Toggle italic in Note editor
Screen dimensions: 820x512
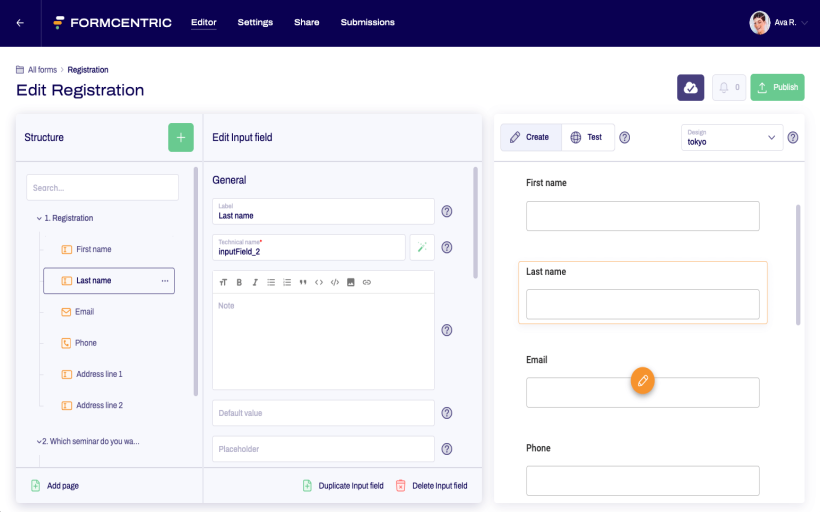pyautogui.click(x=255, y=282)
